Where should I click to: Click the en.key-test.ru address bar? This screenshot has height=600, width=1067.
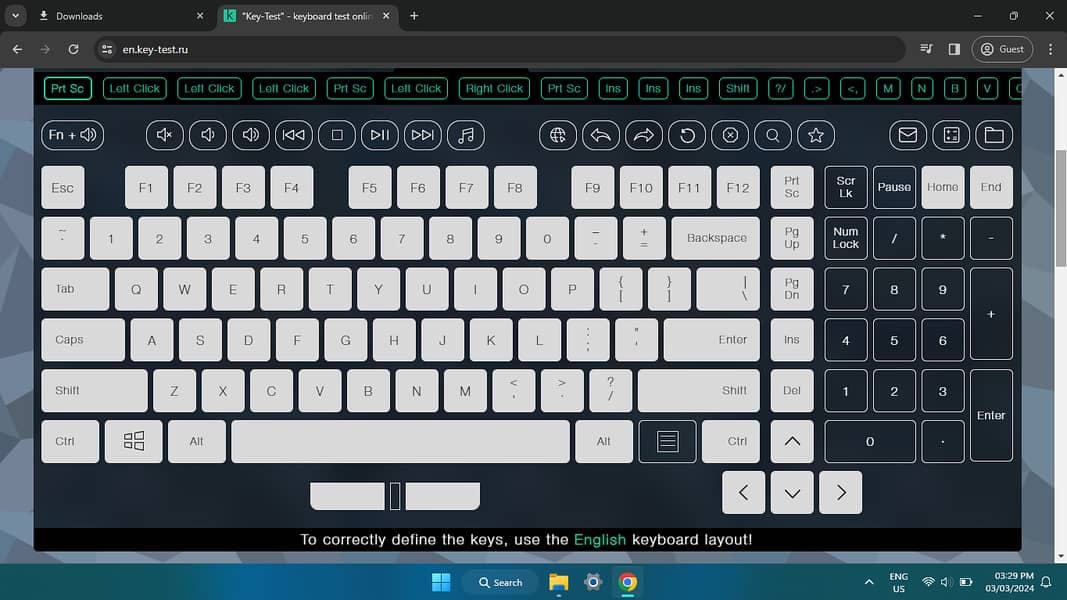click(500, 49)
